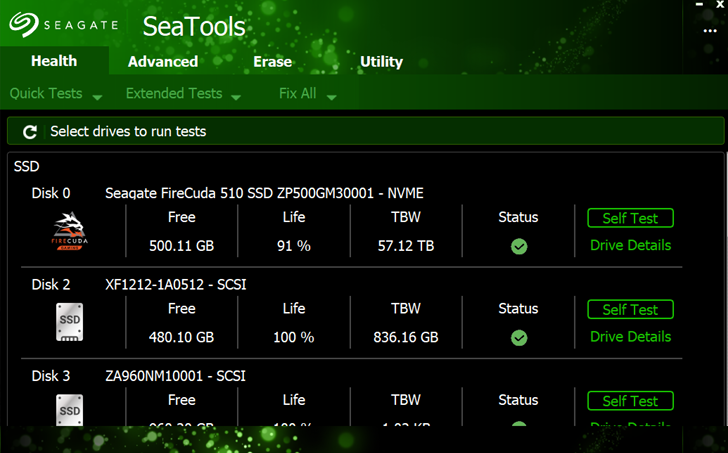The height and width of the screenshot is (453, 728).
Task: Run Self Test on Disk 3
Action: coord(630,401)
